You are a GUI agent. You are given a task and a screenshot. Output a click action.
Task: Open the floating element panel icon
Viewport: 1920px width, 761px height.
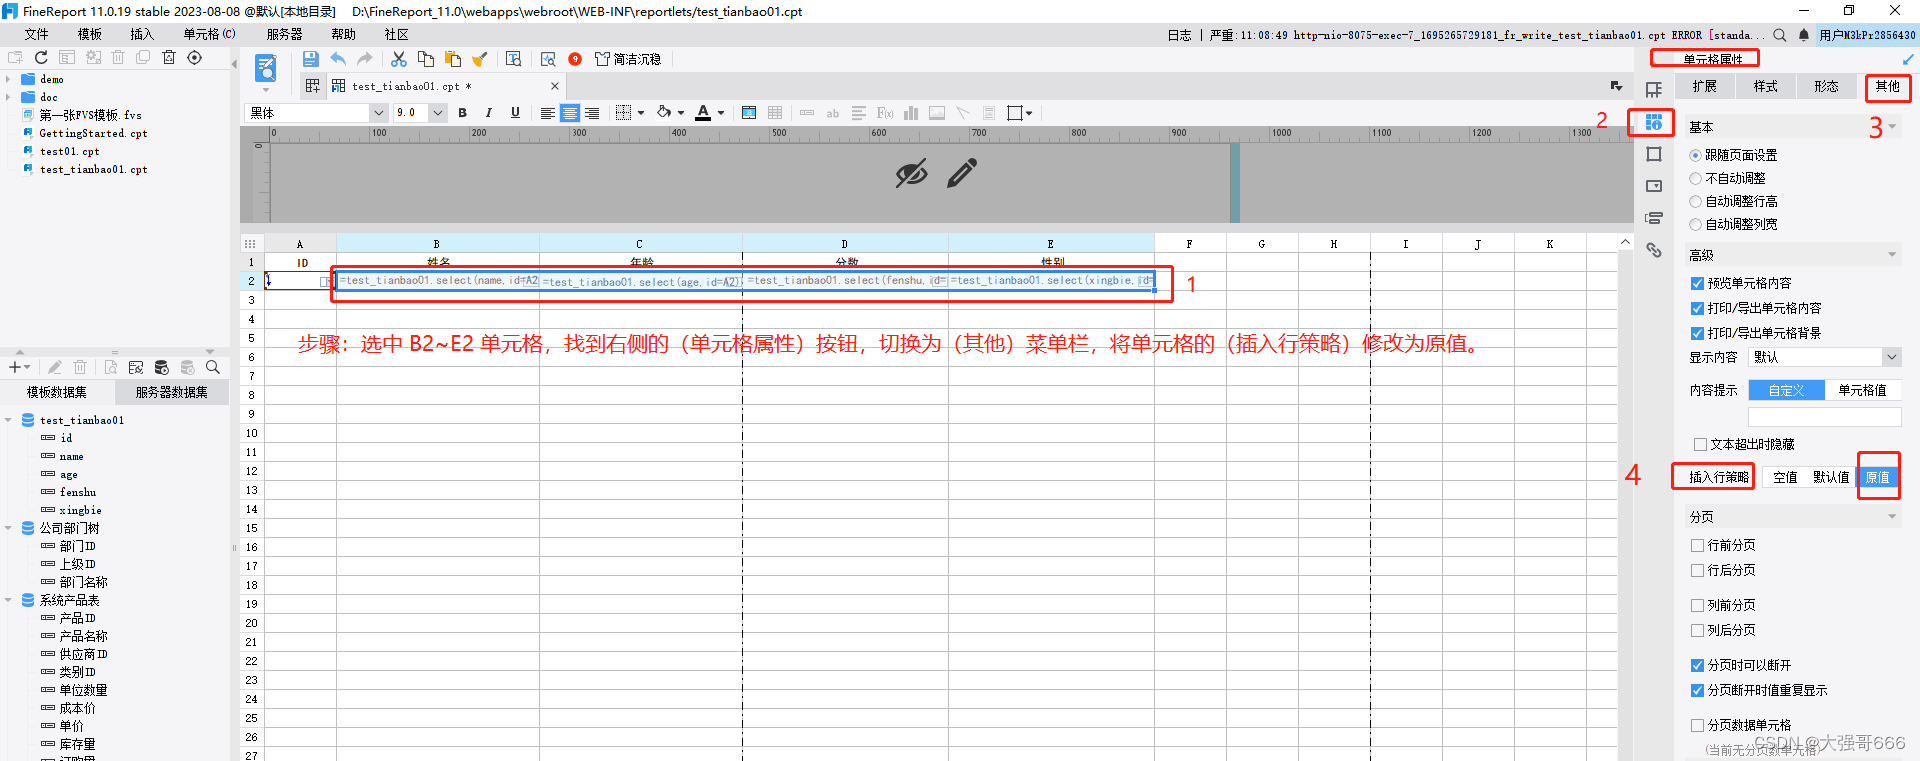pyautogui.click(x=1654, y=154)
